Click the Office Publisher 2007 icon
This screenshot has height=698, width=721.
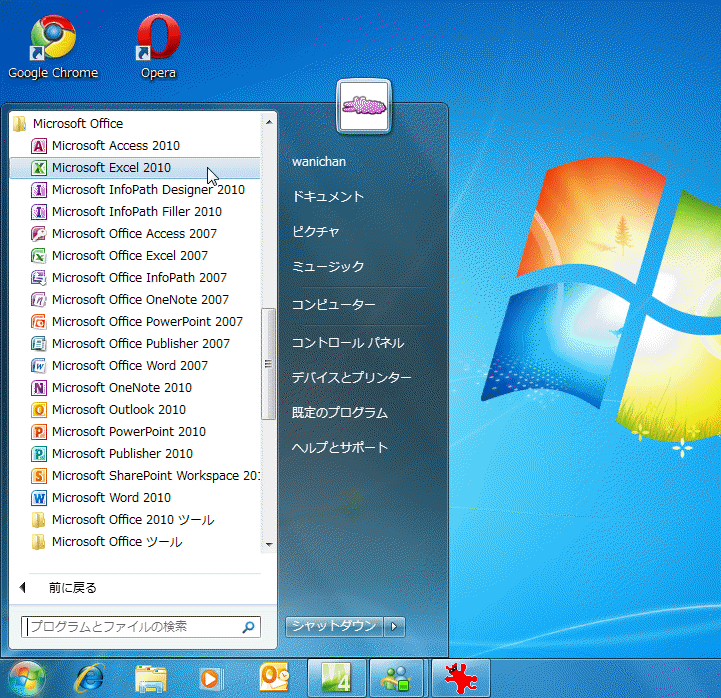pyautogui.click(x=39, y=343)
